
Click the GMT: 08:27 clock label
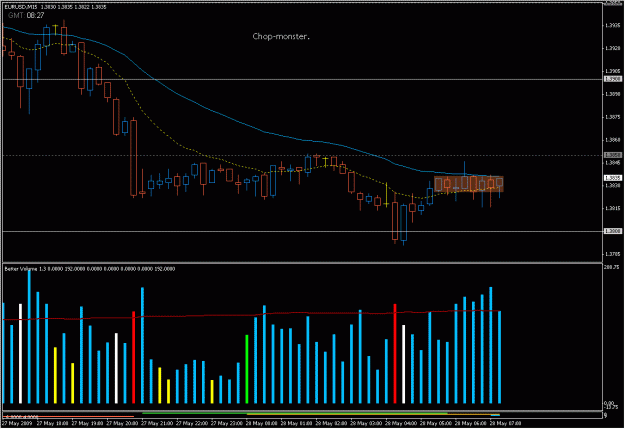26,16
